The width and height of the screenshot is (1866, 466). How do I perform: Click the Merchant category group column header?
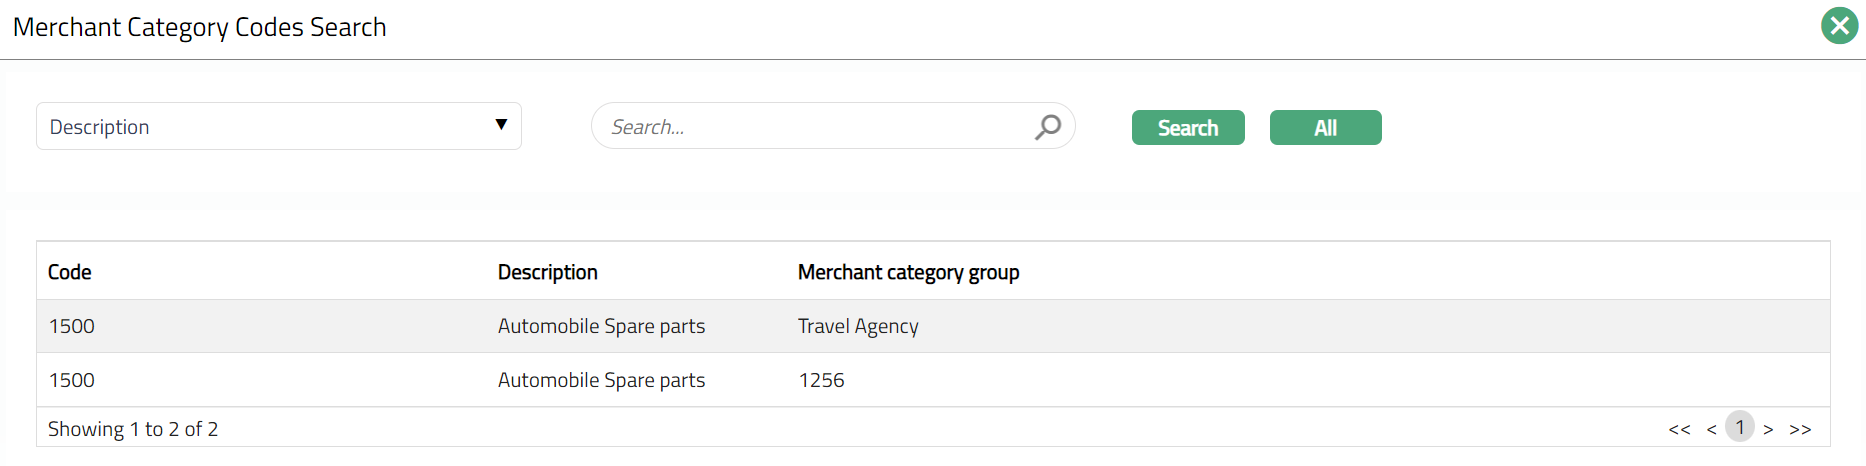pyautogui.click(x=908, y=272)
